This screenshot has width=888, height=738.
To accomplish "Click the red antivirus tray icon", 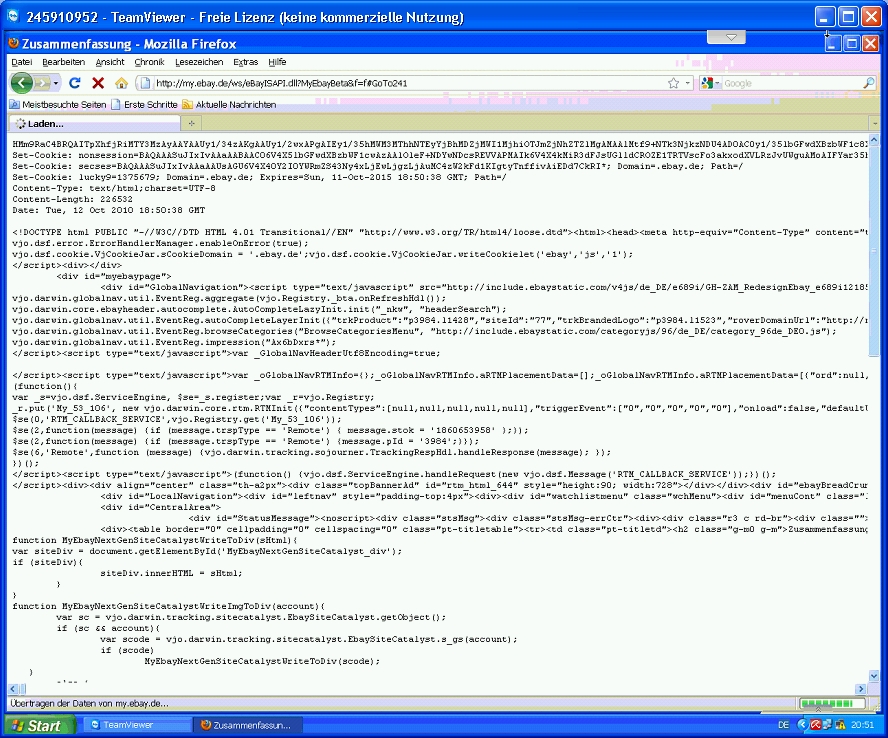I will 816,725.
